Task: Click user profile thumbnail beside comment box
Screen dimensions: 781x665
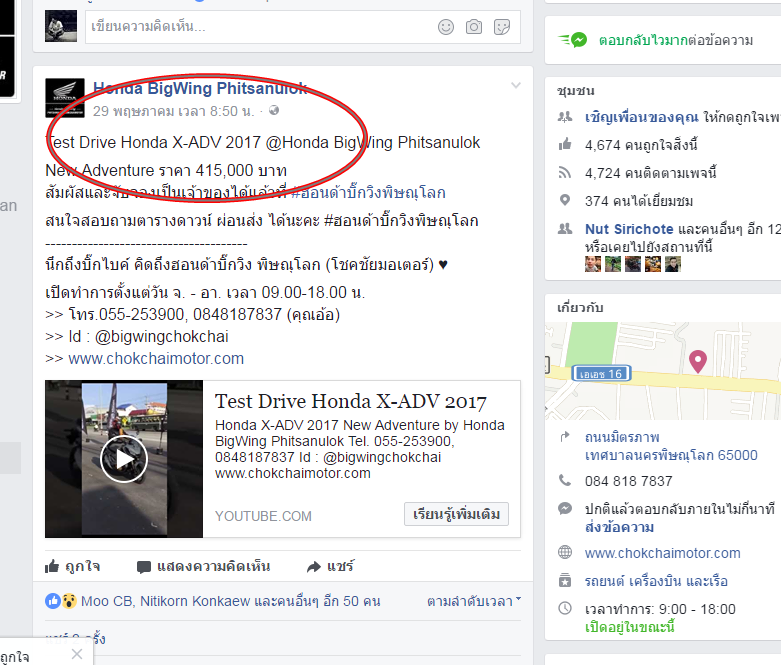Action: pyautogui.click(x=61, y=26)
